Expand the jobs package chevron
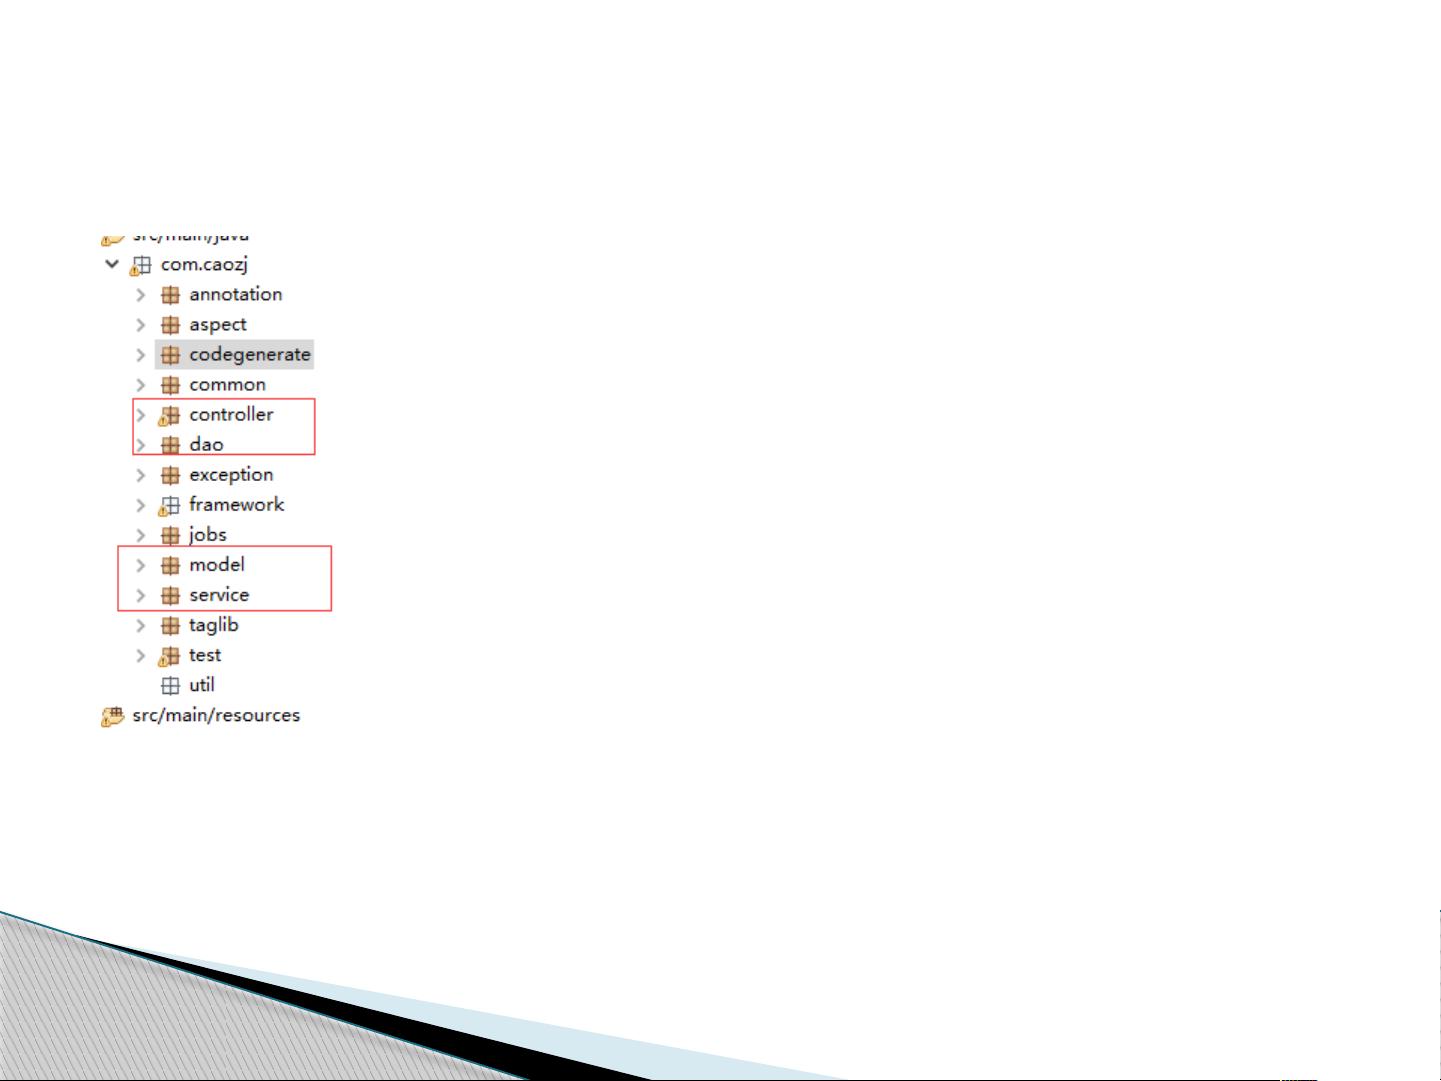Screen dimensions: 1441x1081 141,535
